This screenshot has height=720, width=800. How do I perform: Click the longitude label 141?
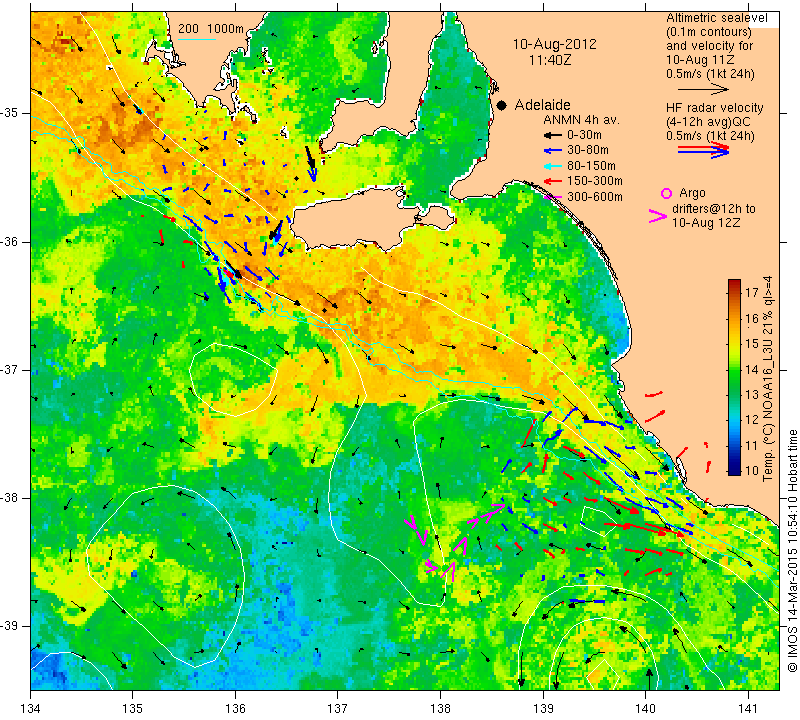748,709
